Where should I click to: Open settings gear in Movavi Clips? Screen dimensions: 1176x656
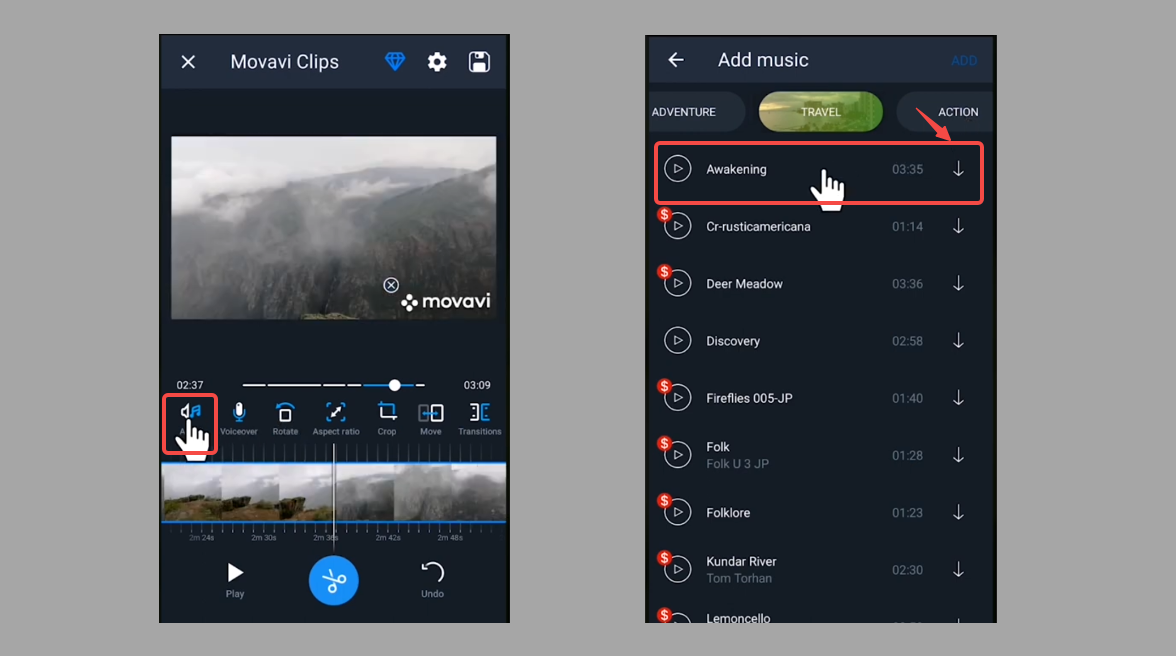point(437,61)
